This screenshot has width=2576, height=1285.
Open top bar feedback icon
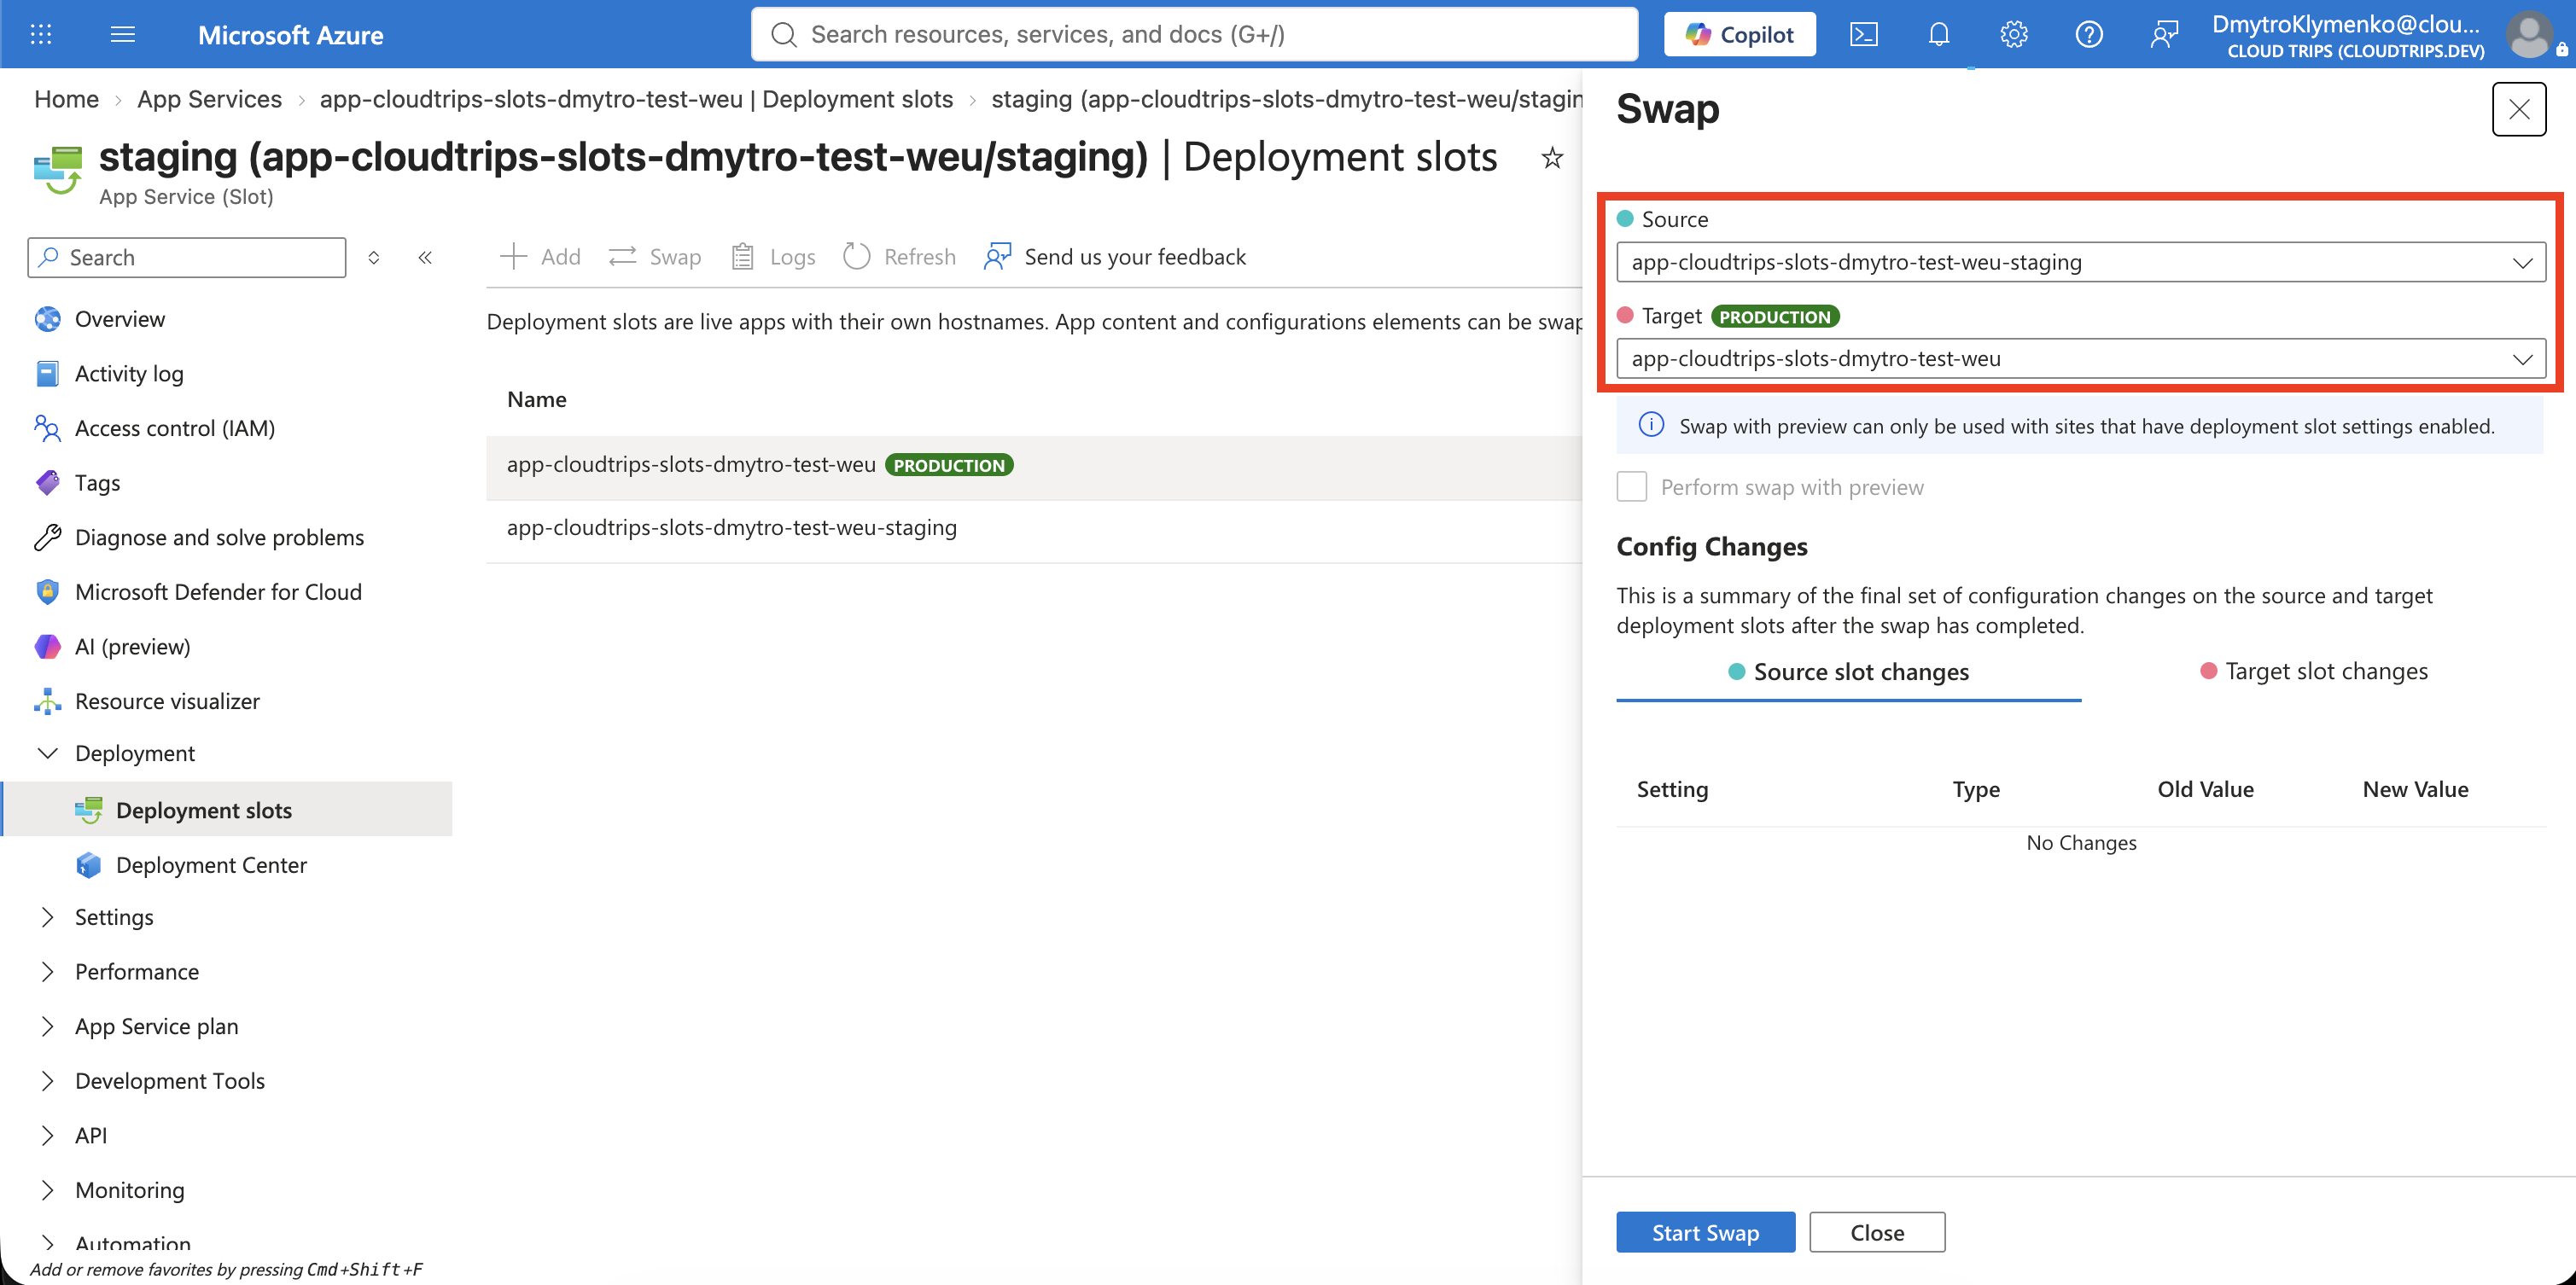tap(2163, 34)
